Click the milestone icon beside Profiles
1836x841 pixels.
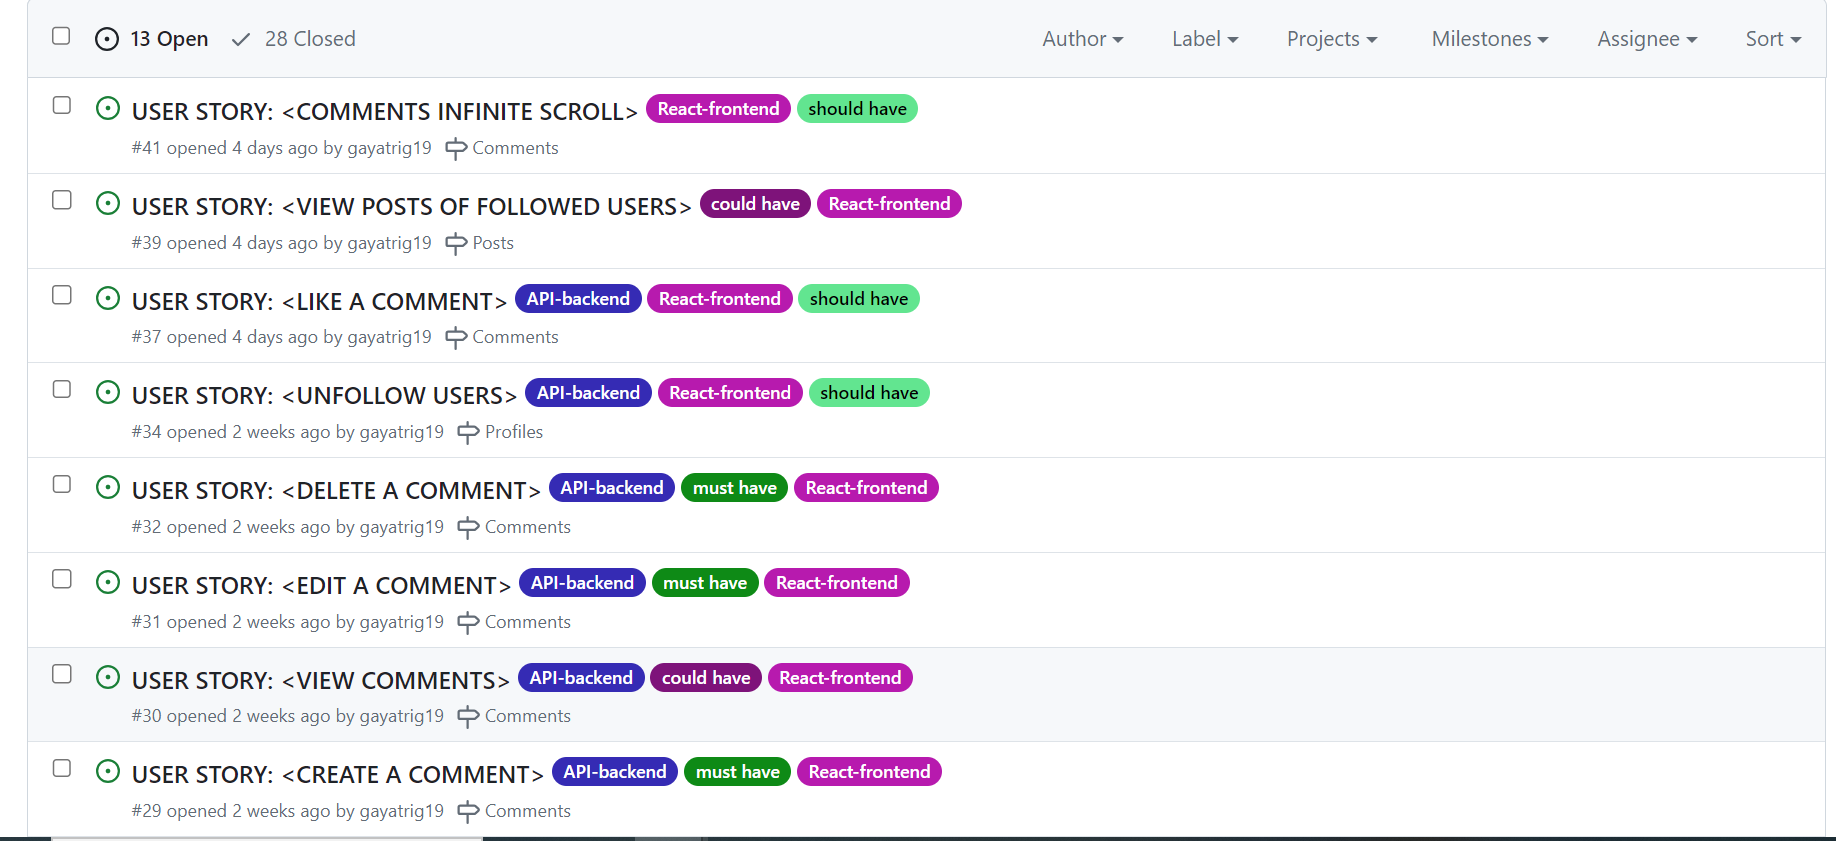[468, 433]
